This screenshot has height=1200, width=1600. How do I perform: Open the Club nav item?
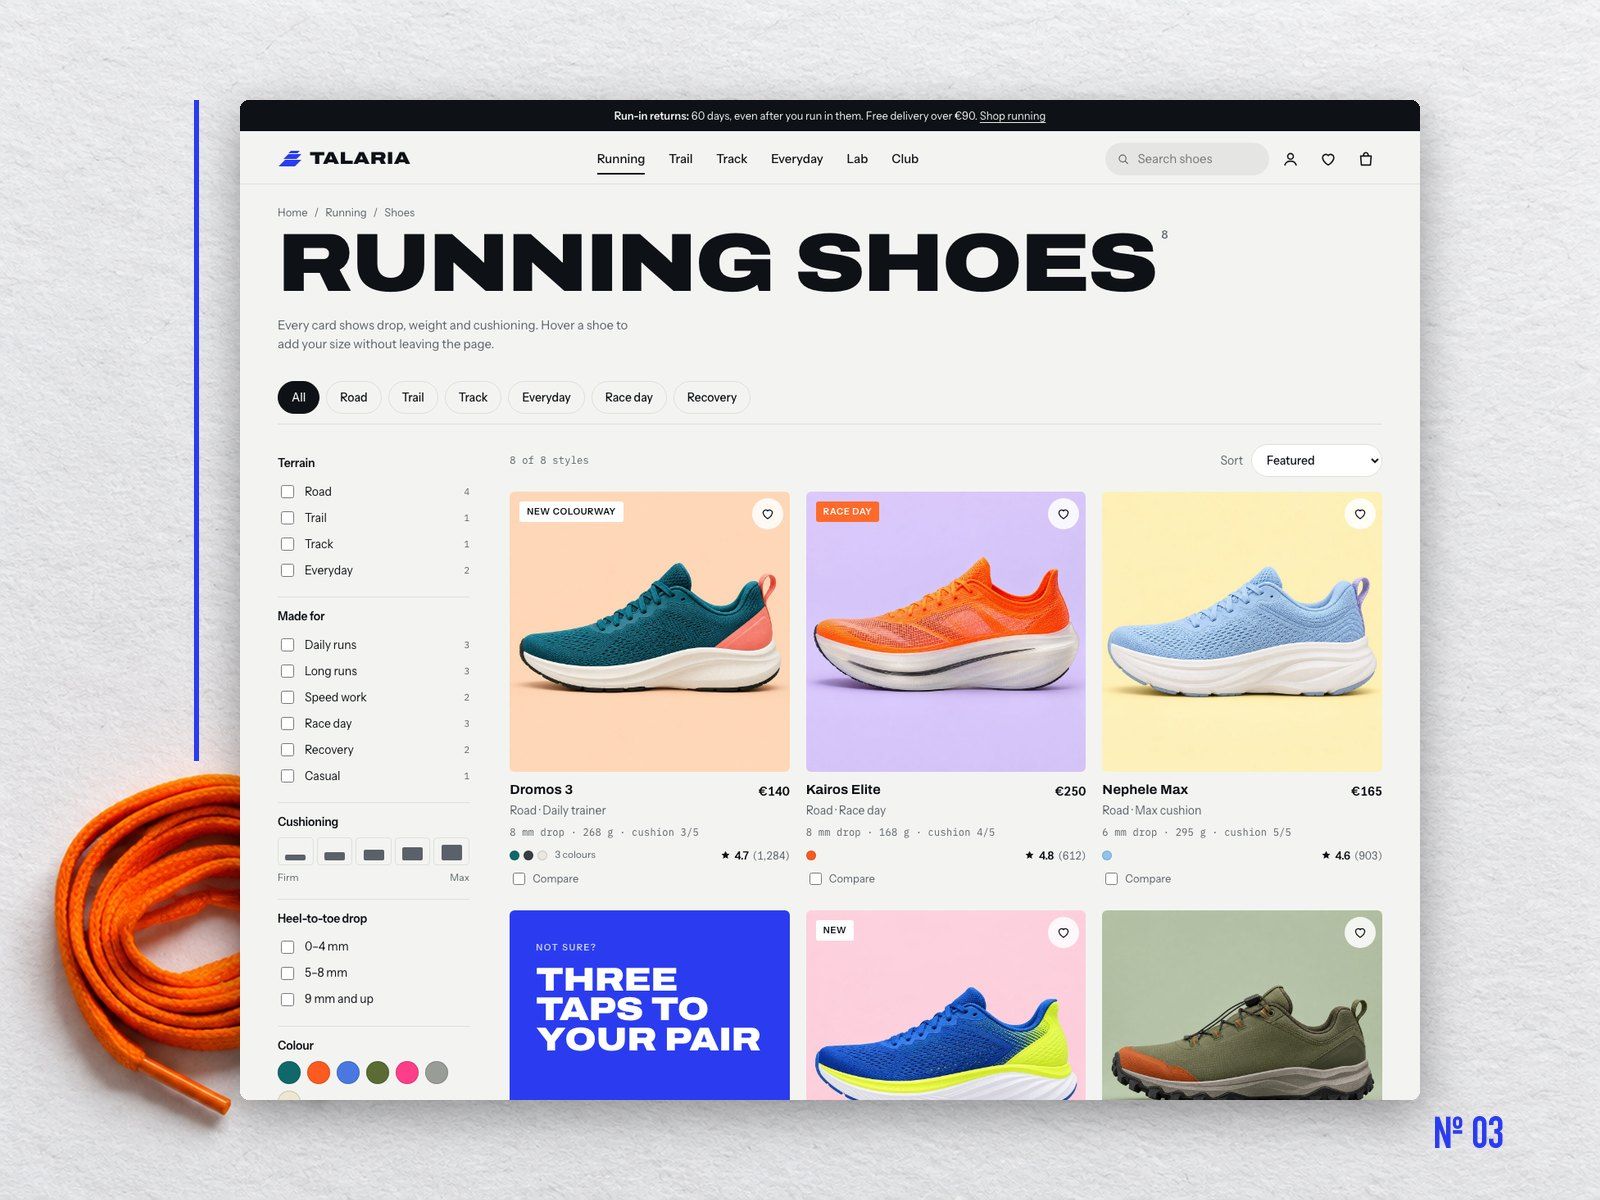(x=905, y=159)
